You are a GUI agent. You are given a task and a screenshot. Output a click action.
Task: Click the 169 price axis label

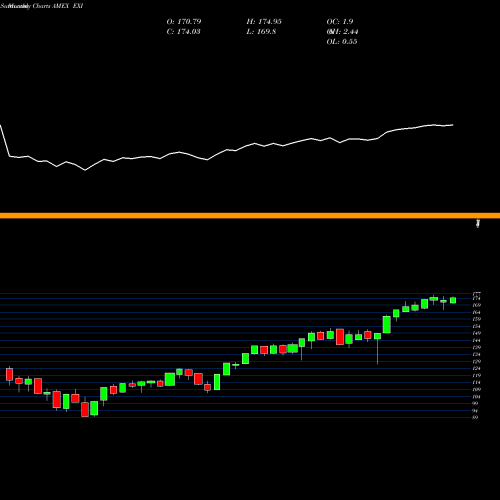476,305
